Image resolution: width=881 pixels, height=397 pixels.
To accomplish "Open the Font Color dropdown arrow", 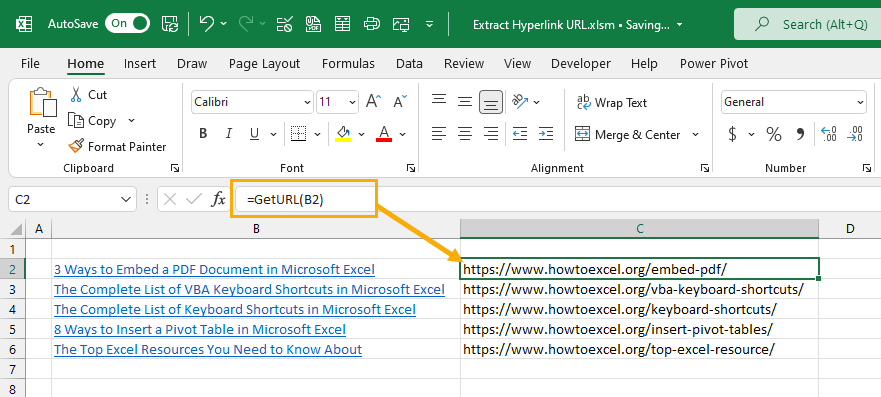I will [x=402, y=134].
